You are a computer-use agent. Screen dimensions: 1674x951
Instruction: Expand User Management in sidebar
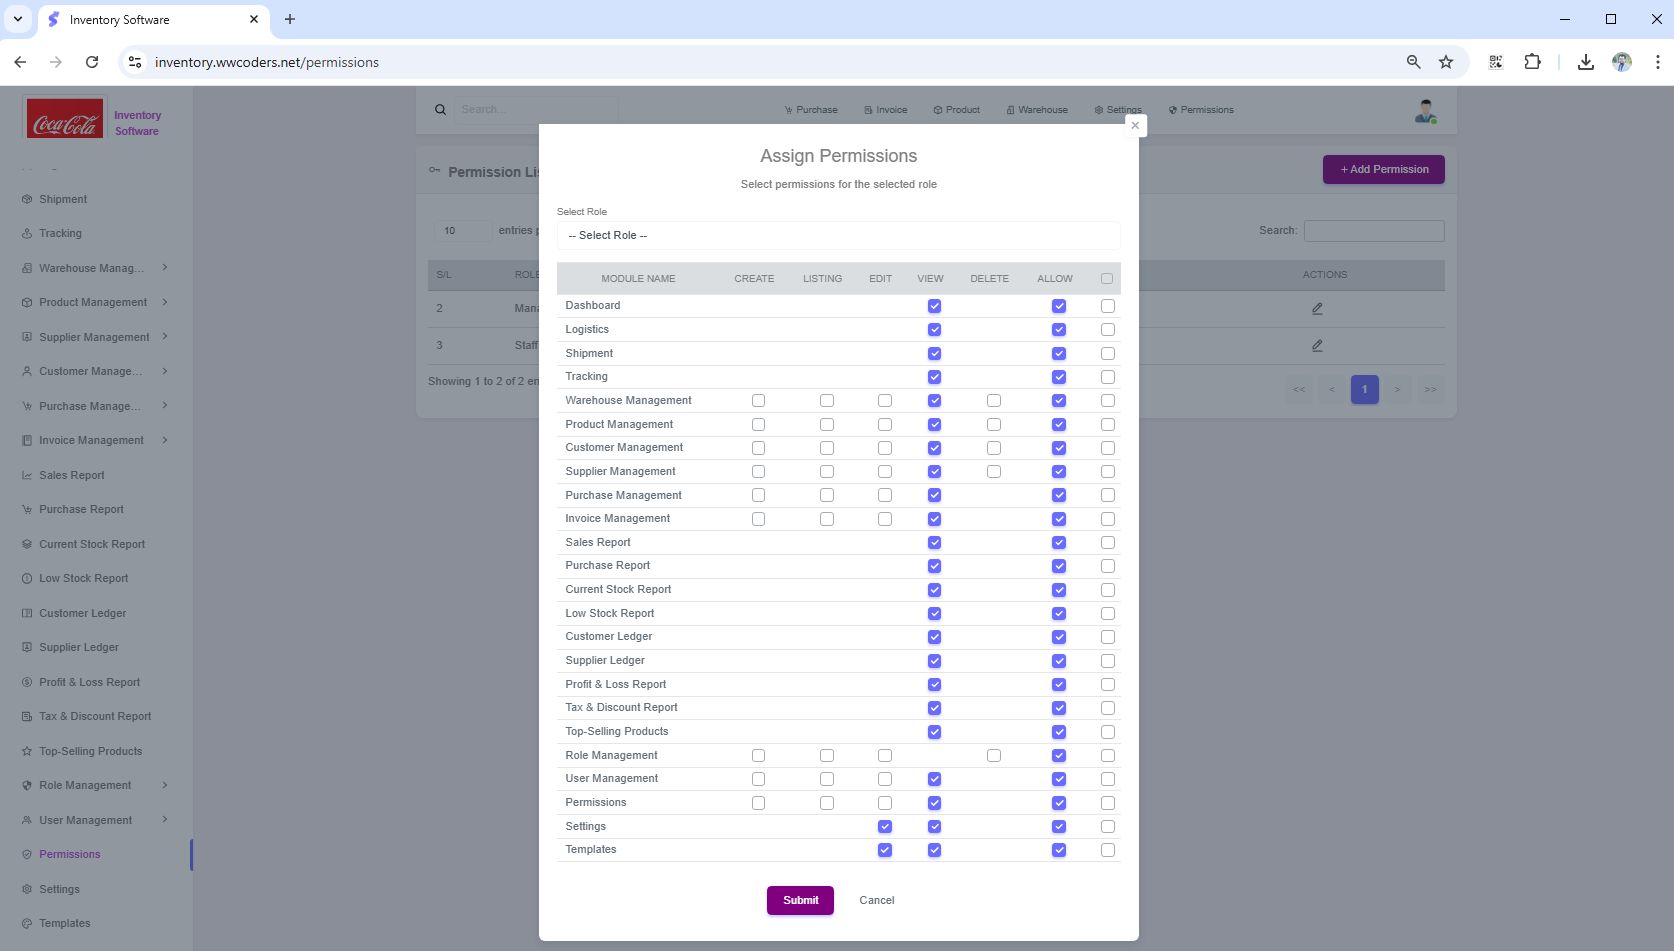pyautogui.click(x=165, y=820)
